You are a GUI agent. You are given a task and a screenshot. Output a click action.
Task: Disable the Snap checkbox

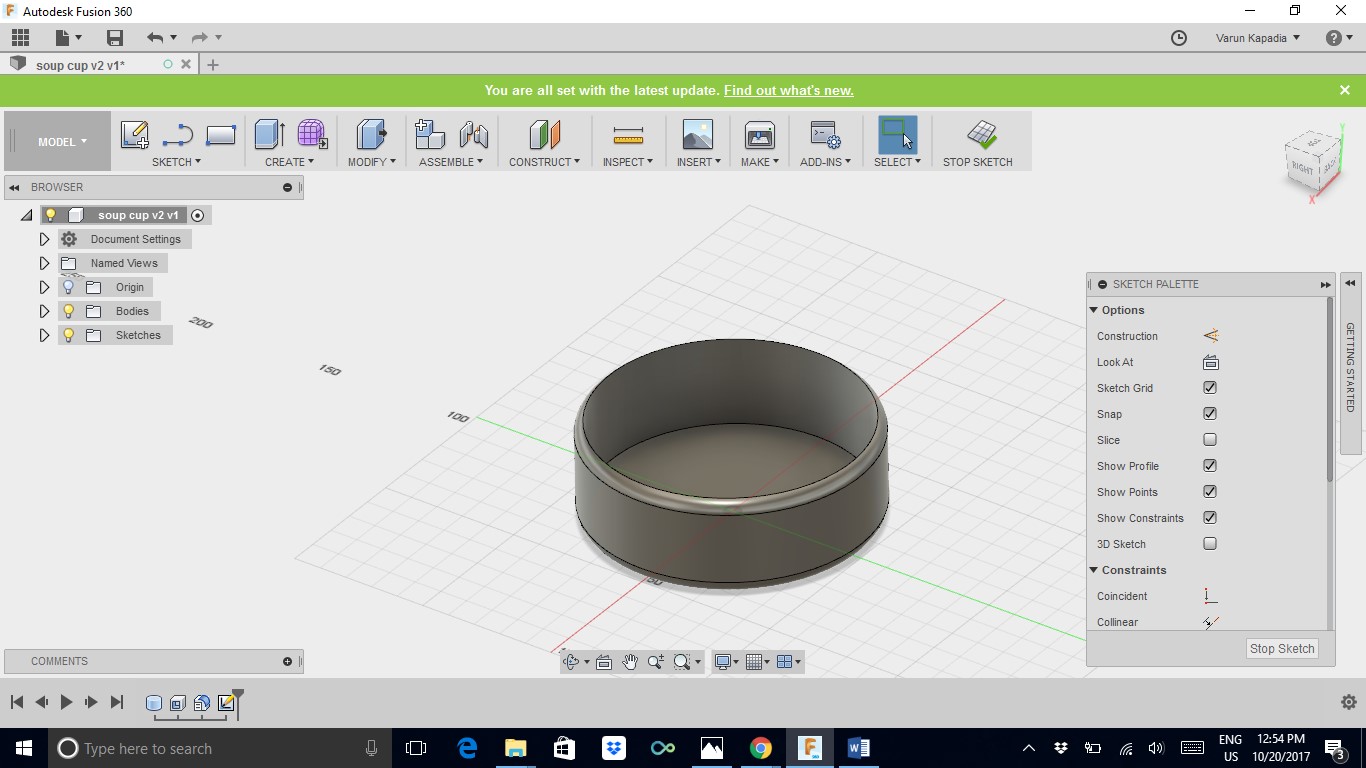click(1210, 414)
